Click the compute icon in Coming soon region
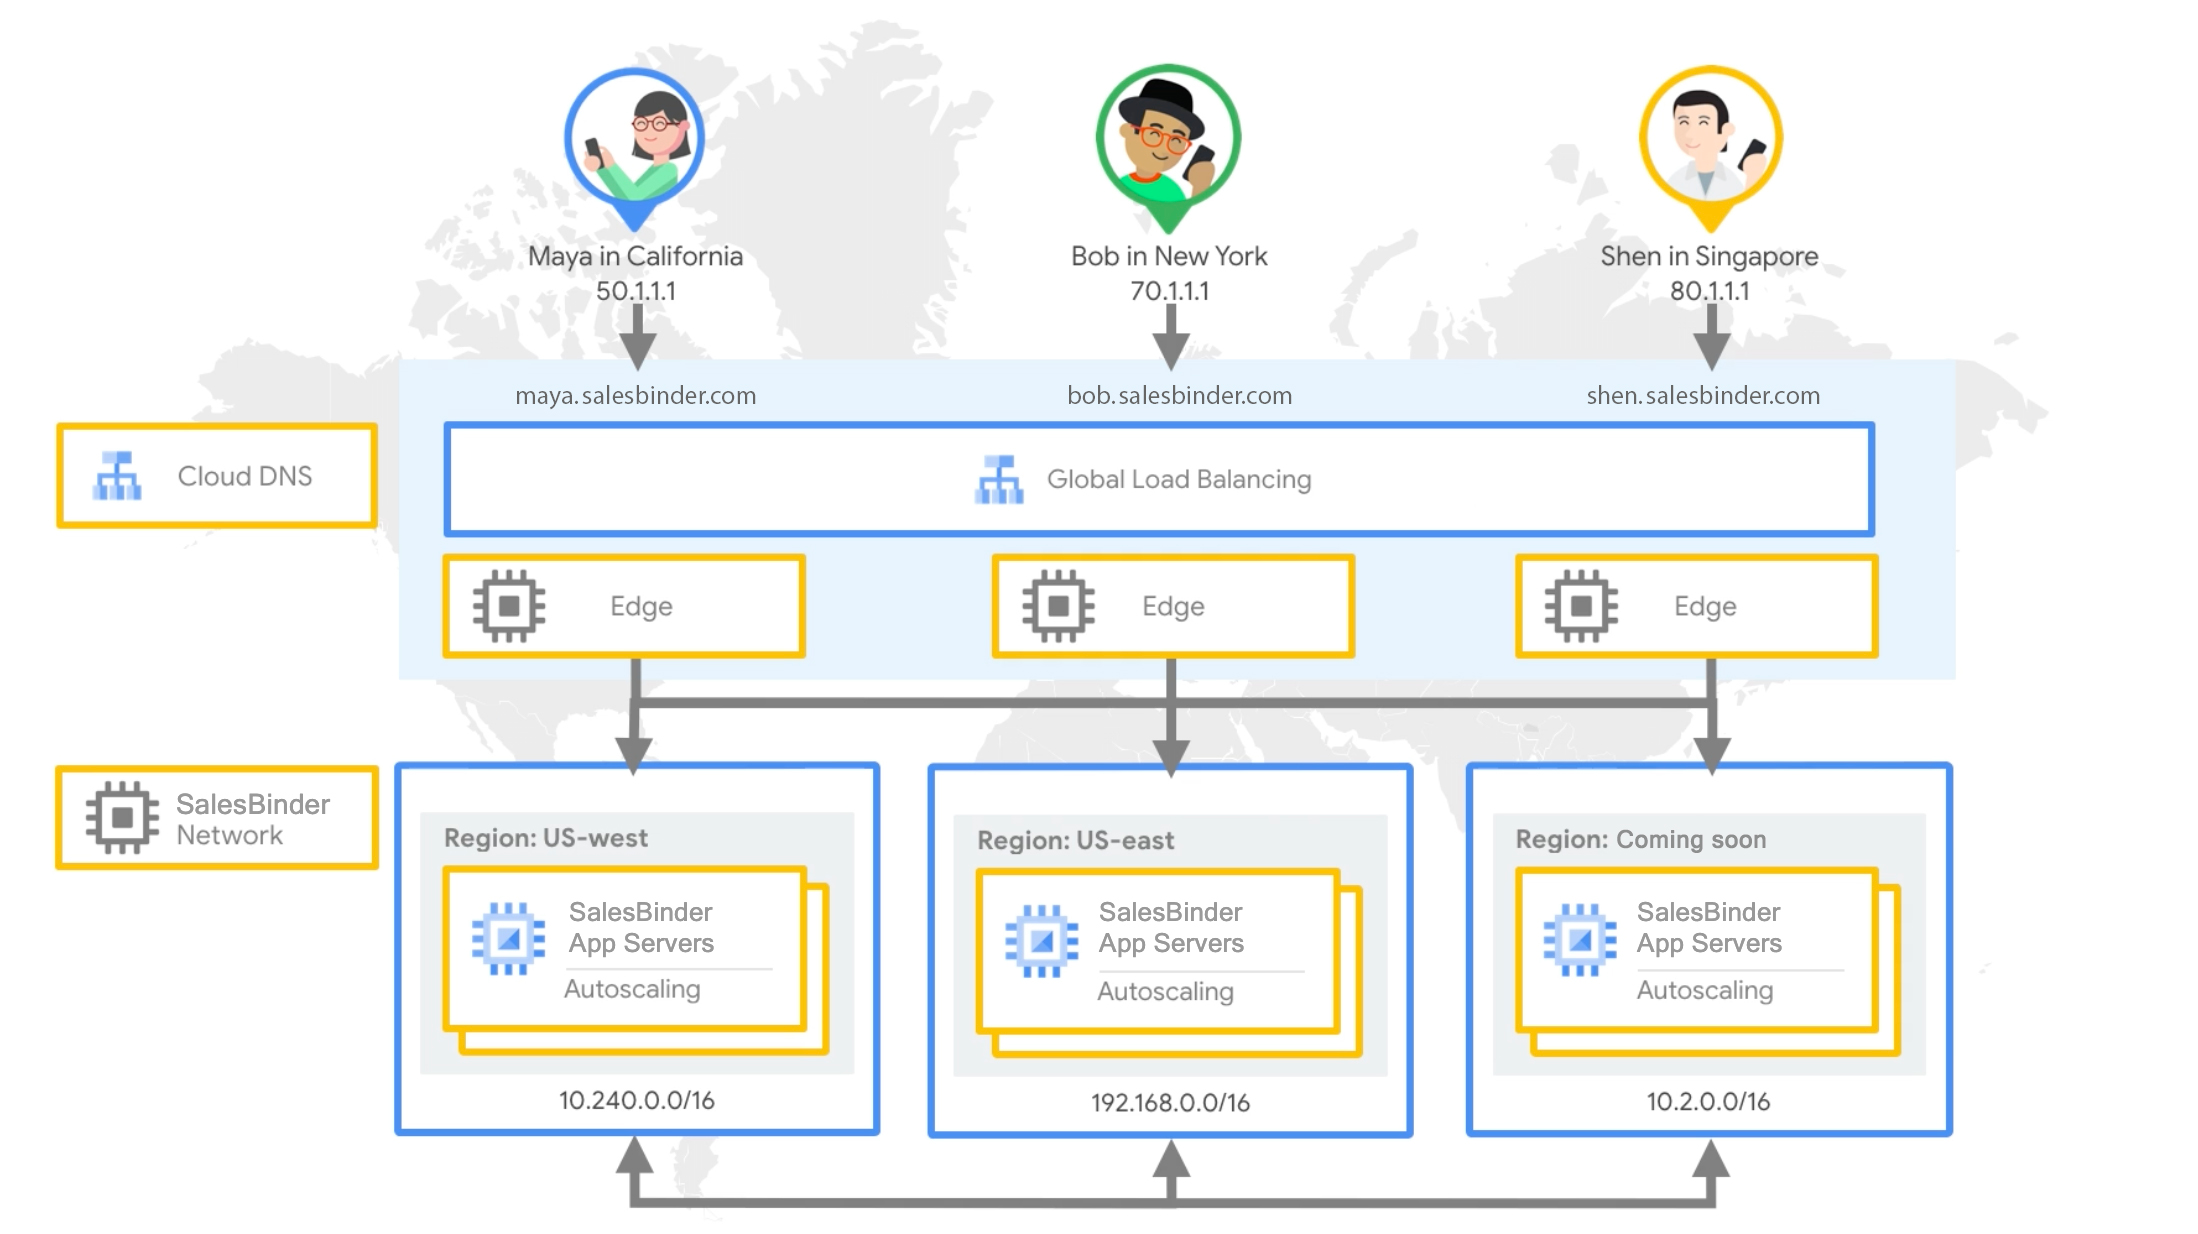Viewport: 2198px width, 1234px height. tap(1580, 940)
